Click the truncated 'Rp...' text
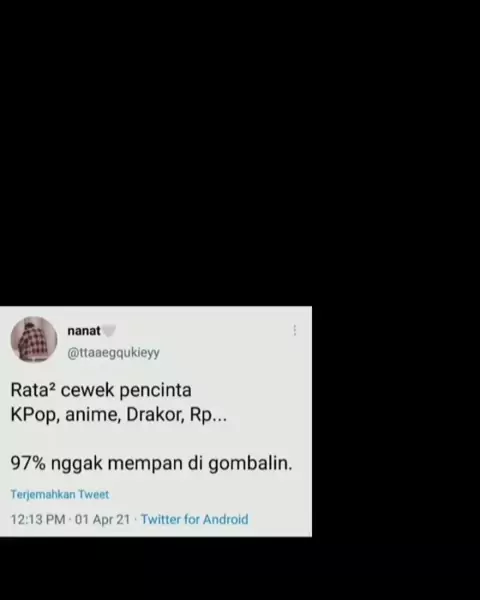Screen dimensions: 480x600 pyautogui.click(x=208, y=415)
